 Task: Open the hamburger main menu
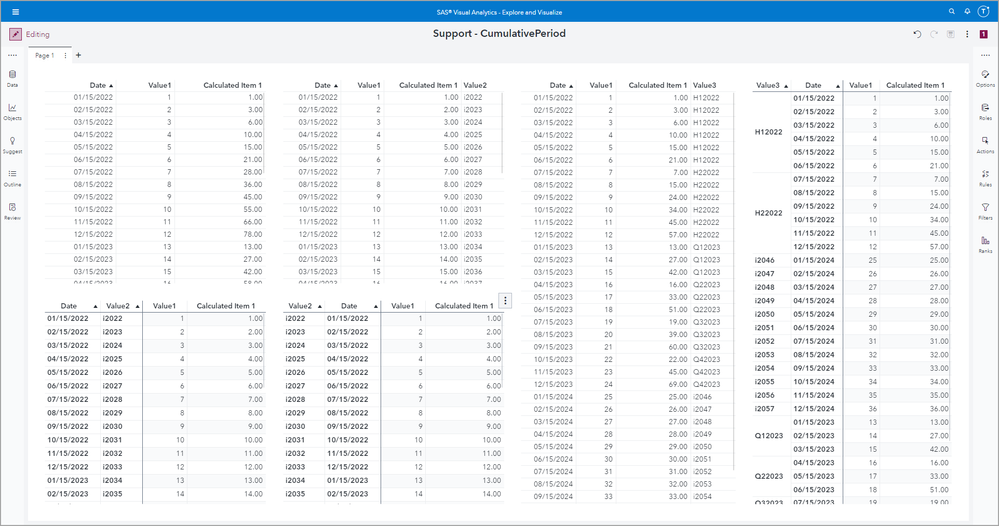click(x=15, y=11)
